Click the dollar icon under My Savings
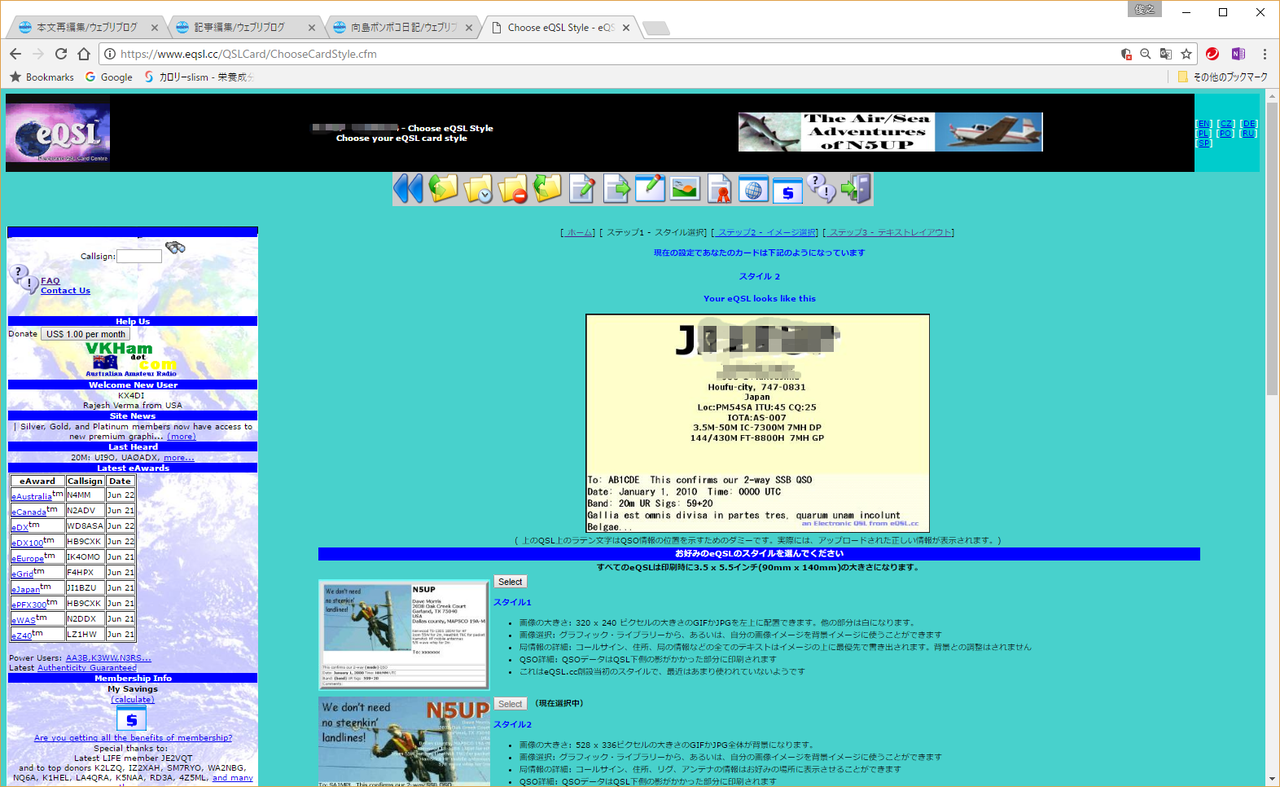This screenshot has width=1280, height=787. tap(131, 719)
